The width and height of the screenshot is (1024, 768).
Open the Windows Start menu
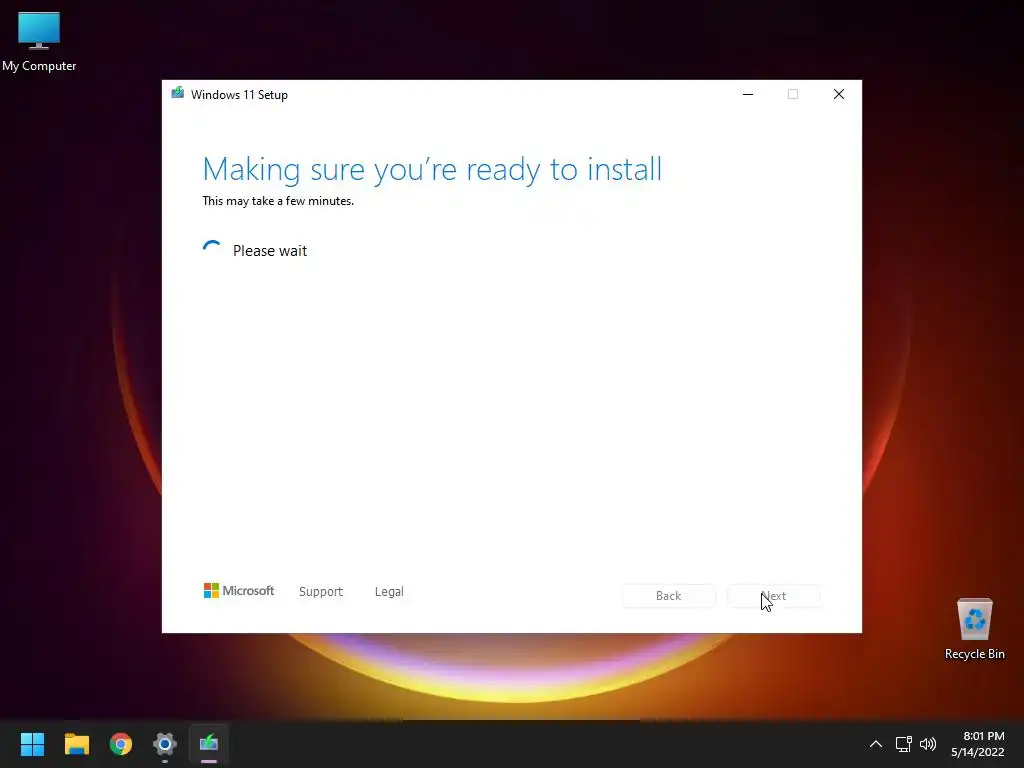tap(32, 744)
